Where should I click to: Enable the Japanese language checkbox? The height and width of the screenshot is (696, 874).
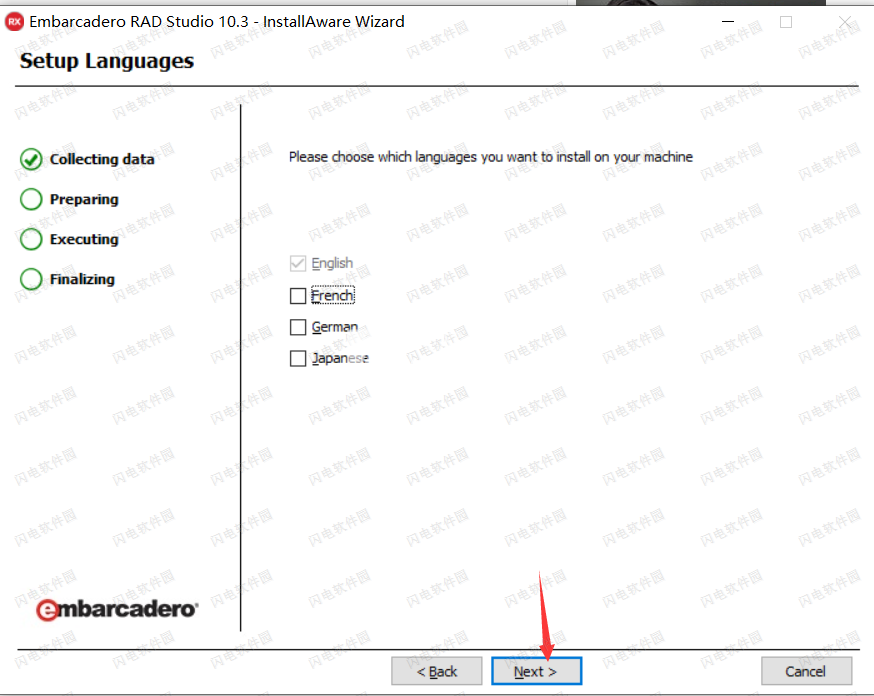(298, 358)
